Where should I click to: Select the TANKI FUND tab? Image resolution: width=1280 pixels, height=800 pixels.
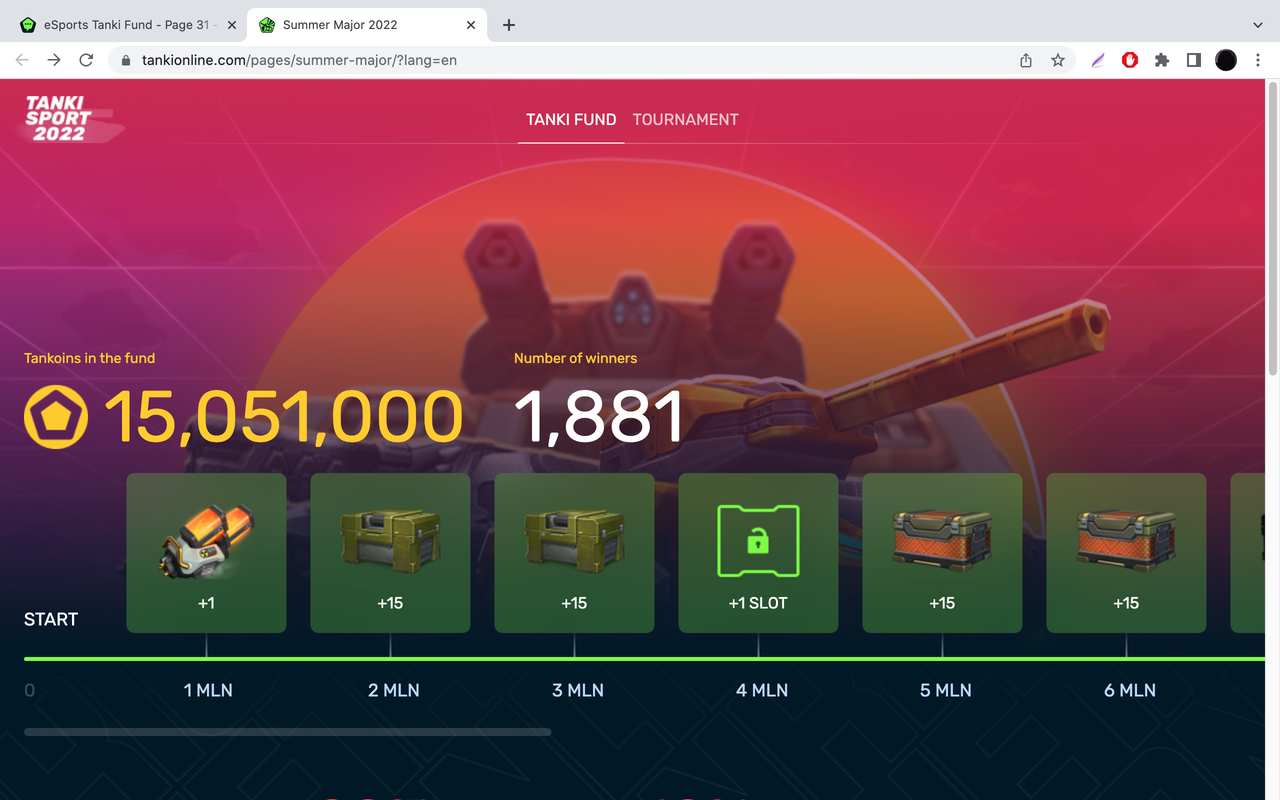click(x=571, y=119)
